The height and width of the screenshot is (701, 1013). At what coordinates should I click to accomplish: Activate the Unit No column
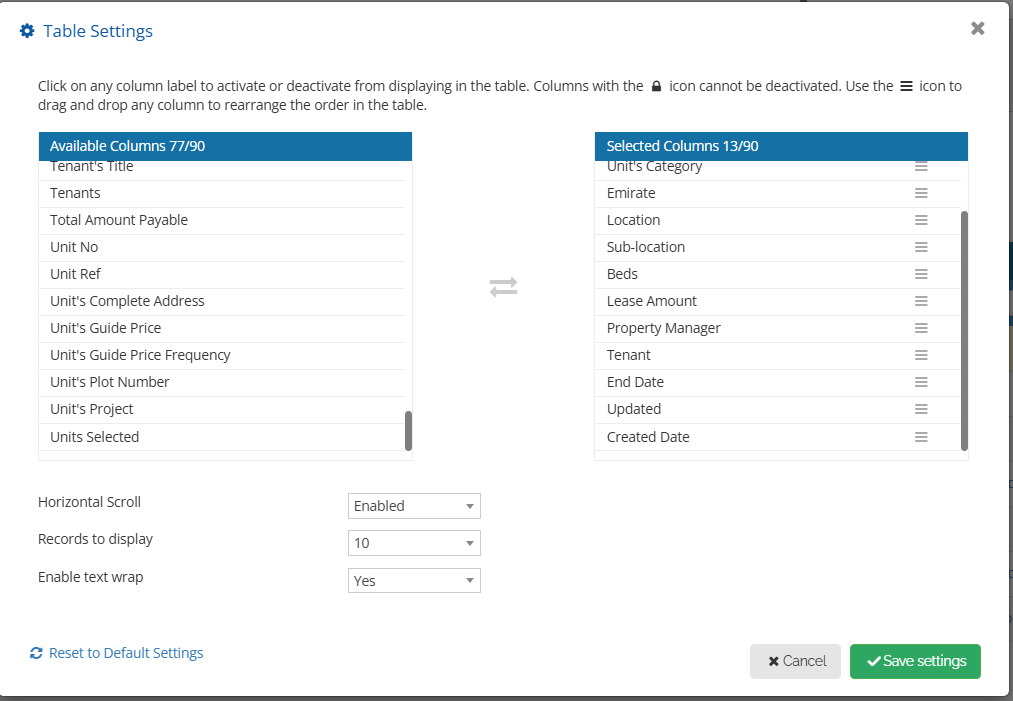74,247
